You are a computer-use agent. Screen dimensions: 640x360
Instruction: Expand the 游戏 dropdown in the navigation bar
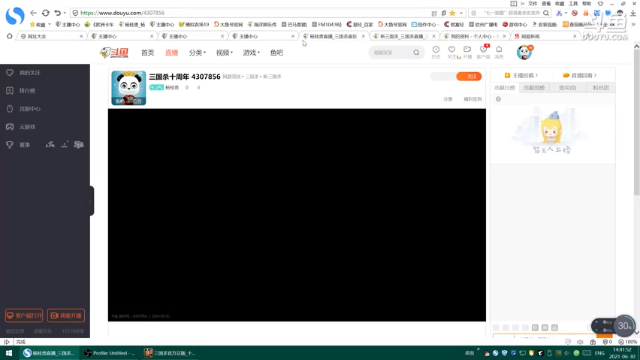coord(251,53)
